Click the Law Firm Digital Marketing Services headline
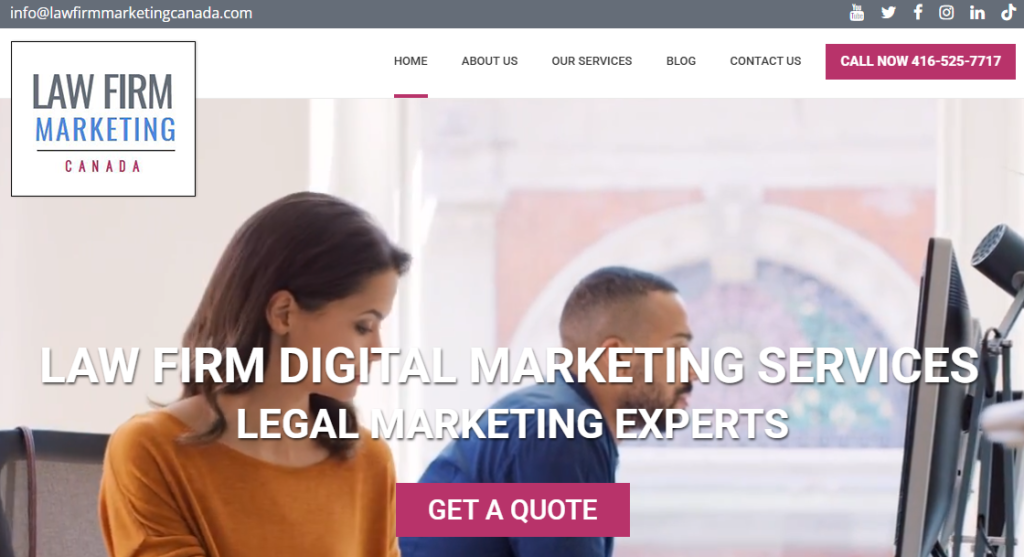Viewport: 1024px width, 557px height. (x=509, y=365)
